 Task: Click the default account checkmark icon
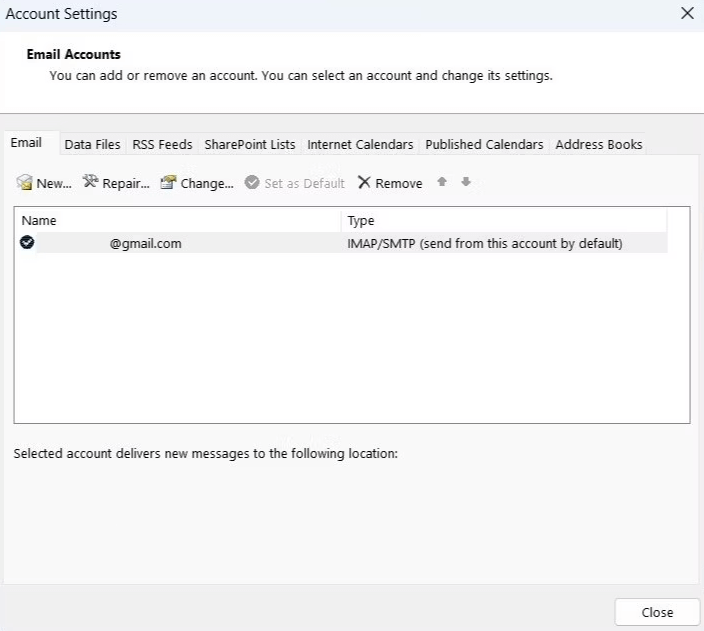[27, 243]
